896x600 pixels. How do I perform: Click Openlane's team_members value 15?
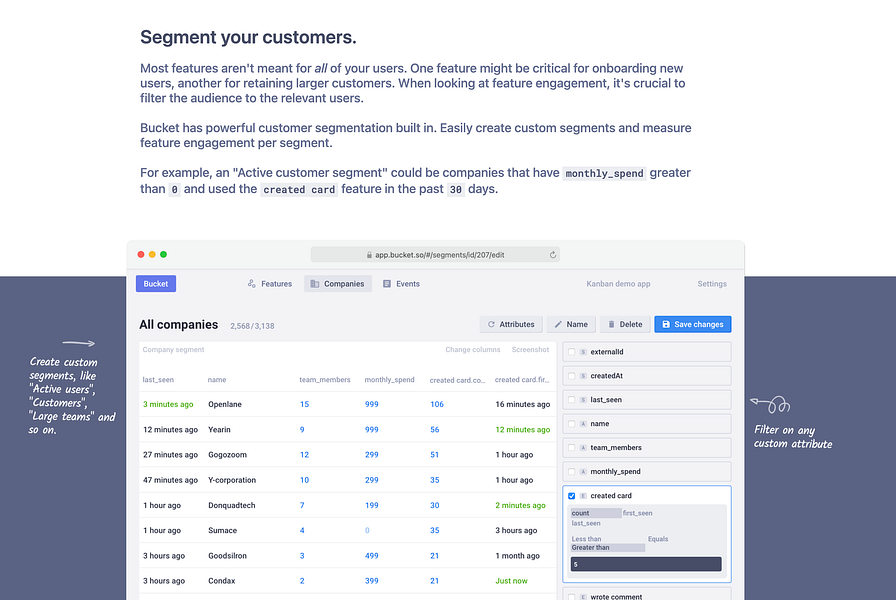point(305,404)
